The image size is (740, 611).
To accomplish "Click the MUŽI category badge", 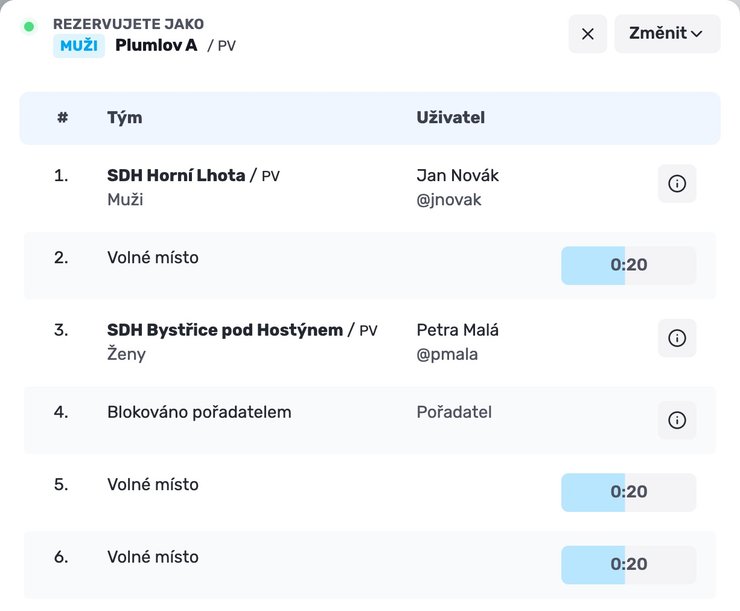I will 79,46.
